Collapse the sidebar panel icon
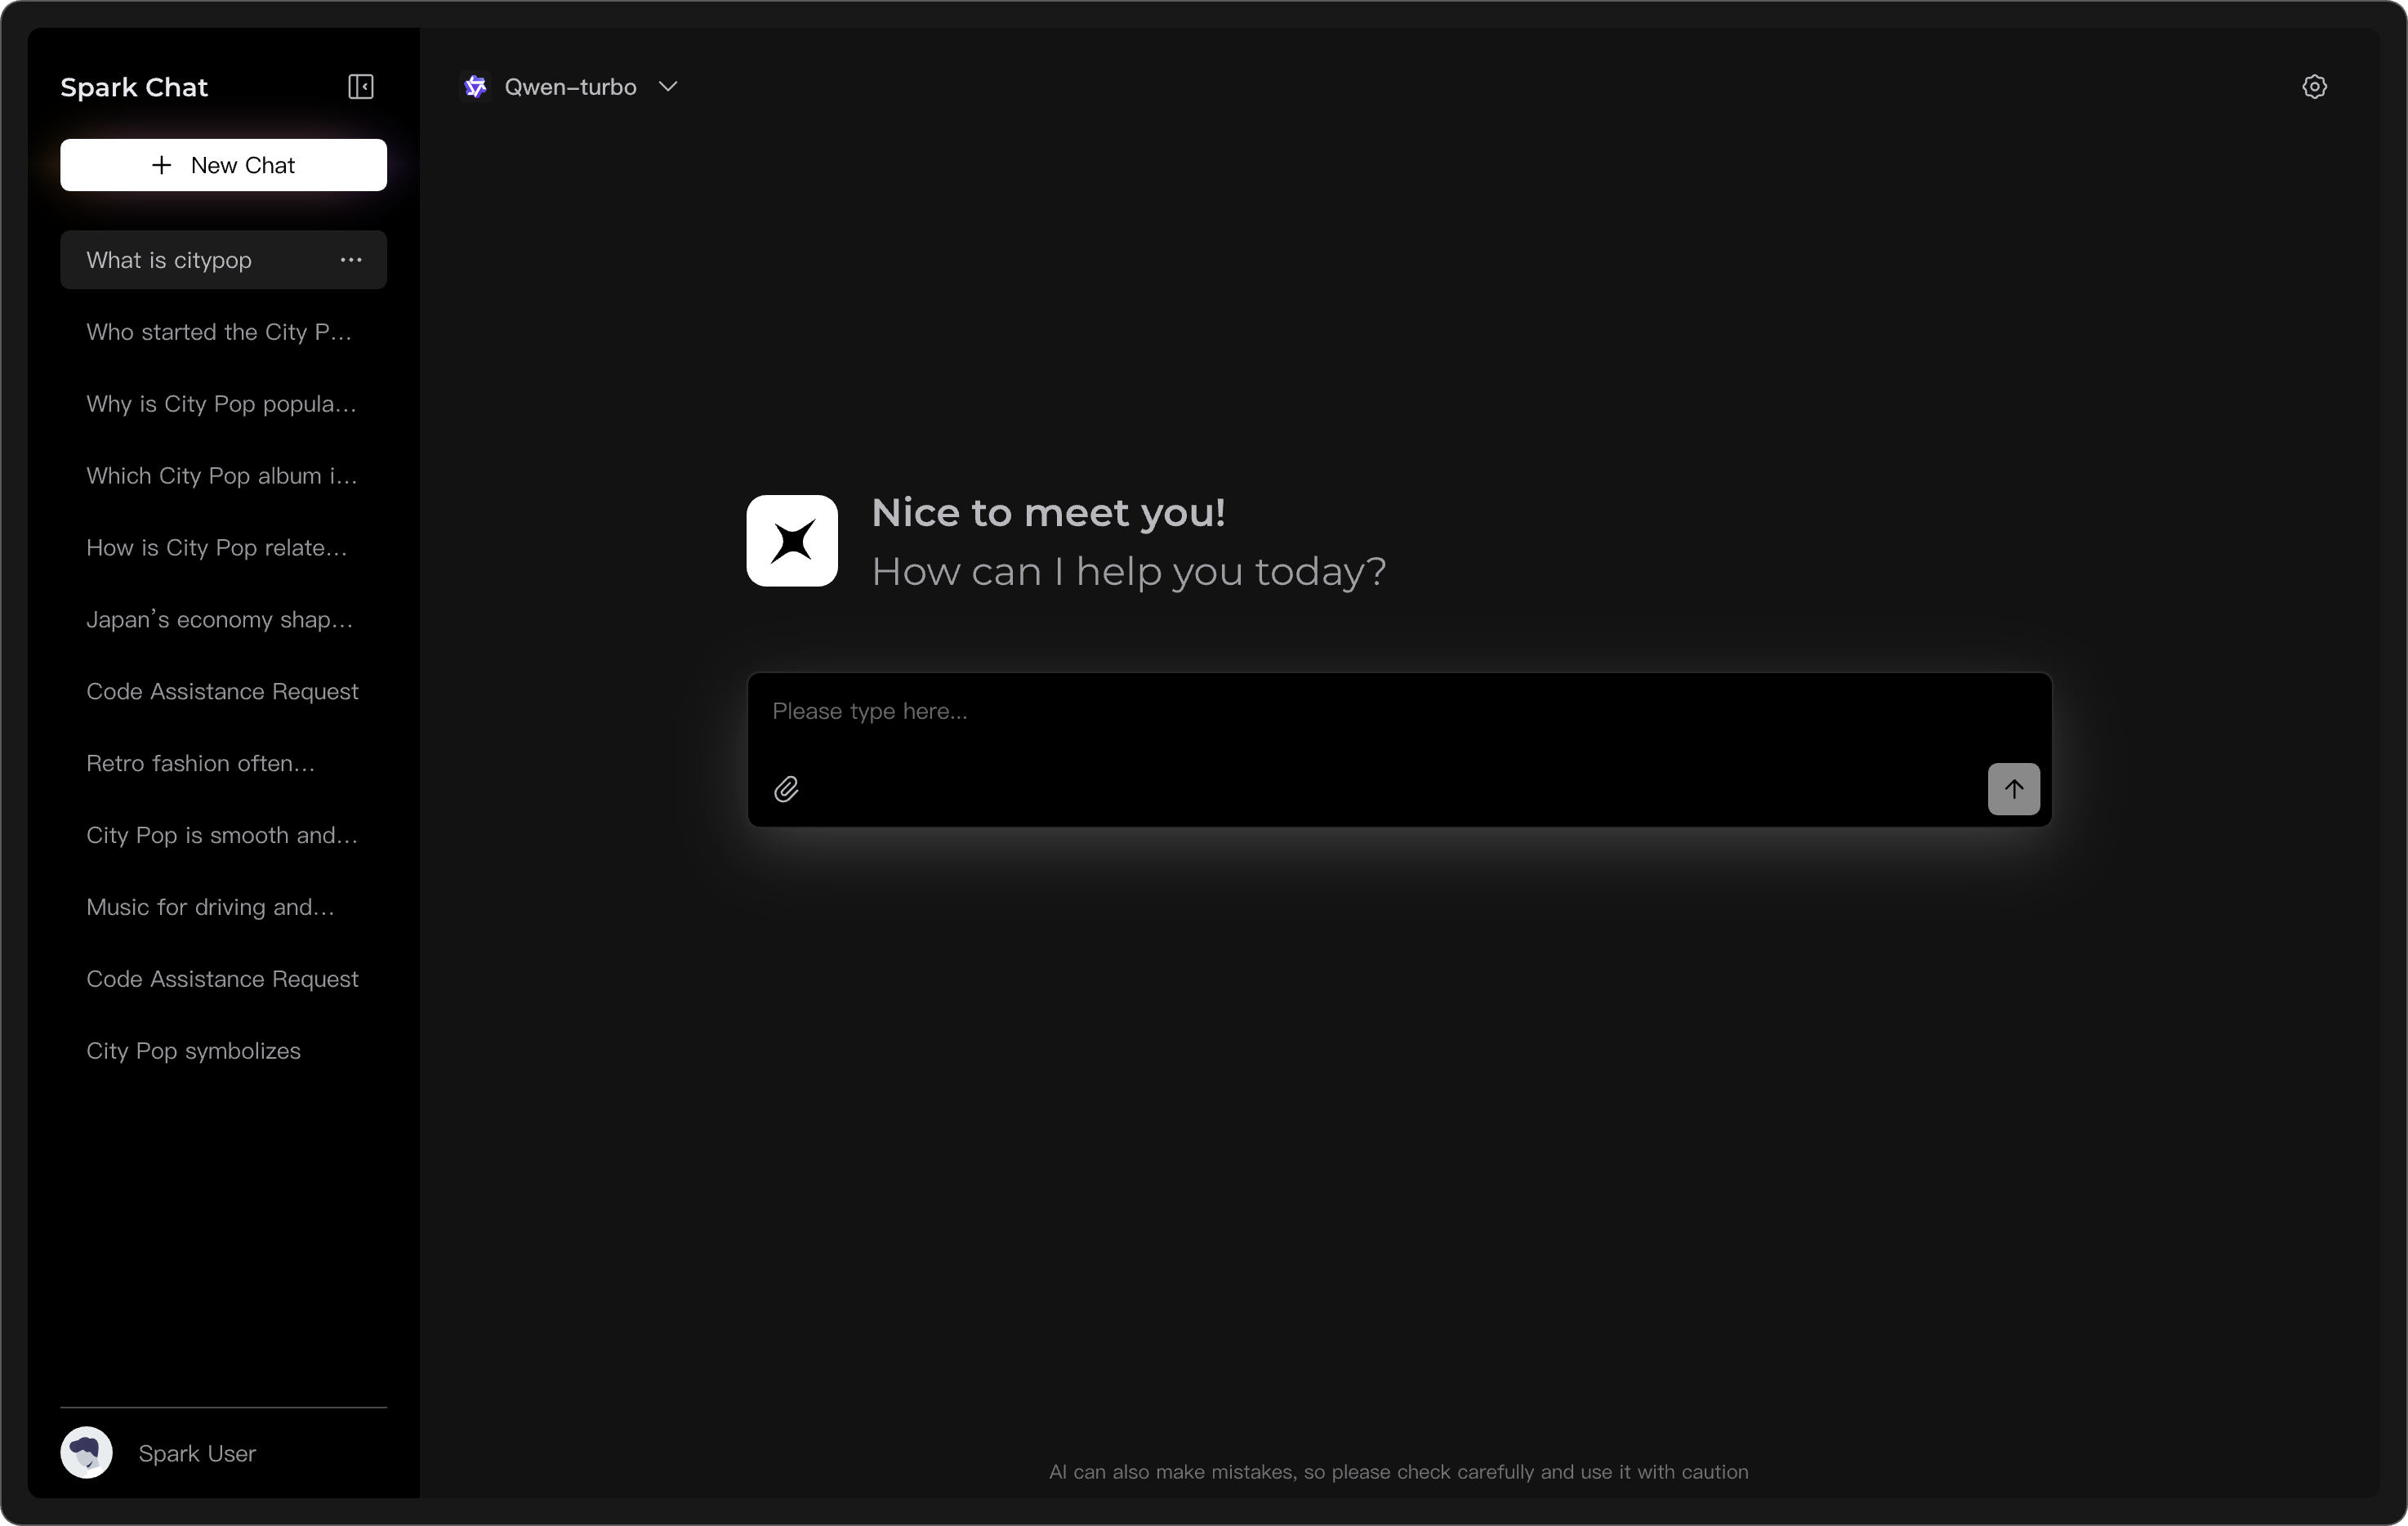 360,87
